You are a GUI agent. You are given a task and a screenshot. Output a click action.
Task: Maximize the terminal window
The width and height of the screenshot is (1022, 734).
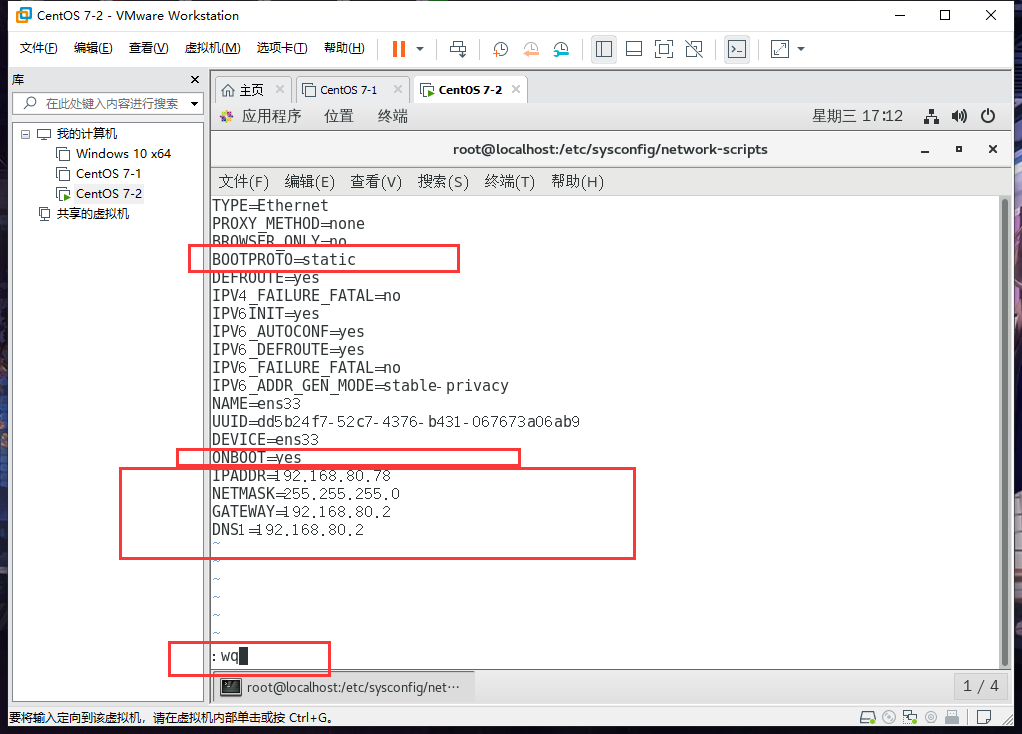959,149
